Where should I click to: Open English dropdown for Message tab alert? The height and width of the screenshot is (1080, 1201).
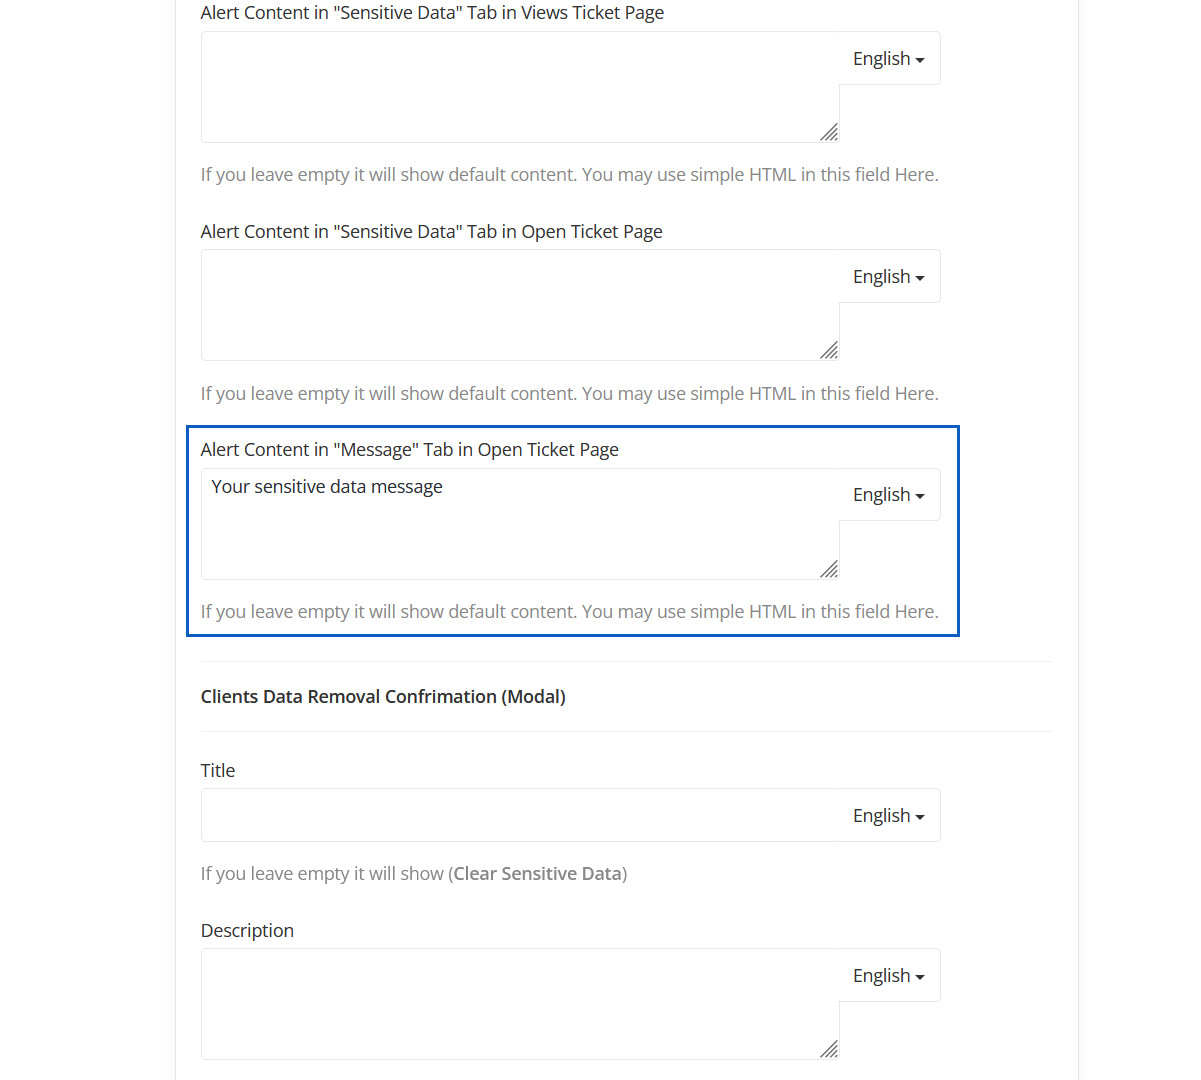tap(888, 495)
